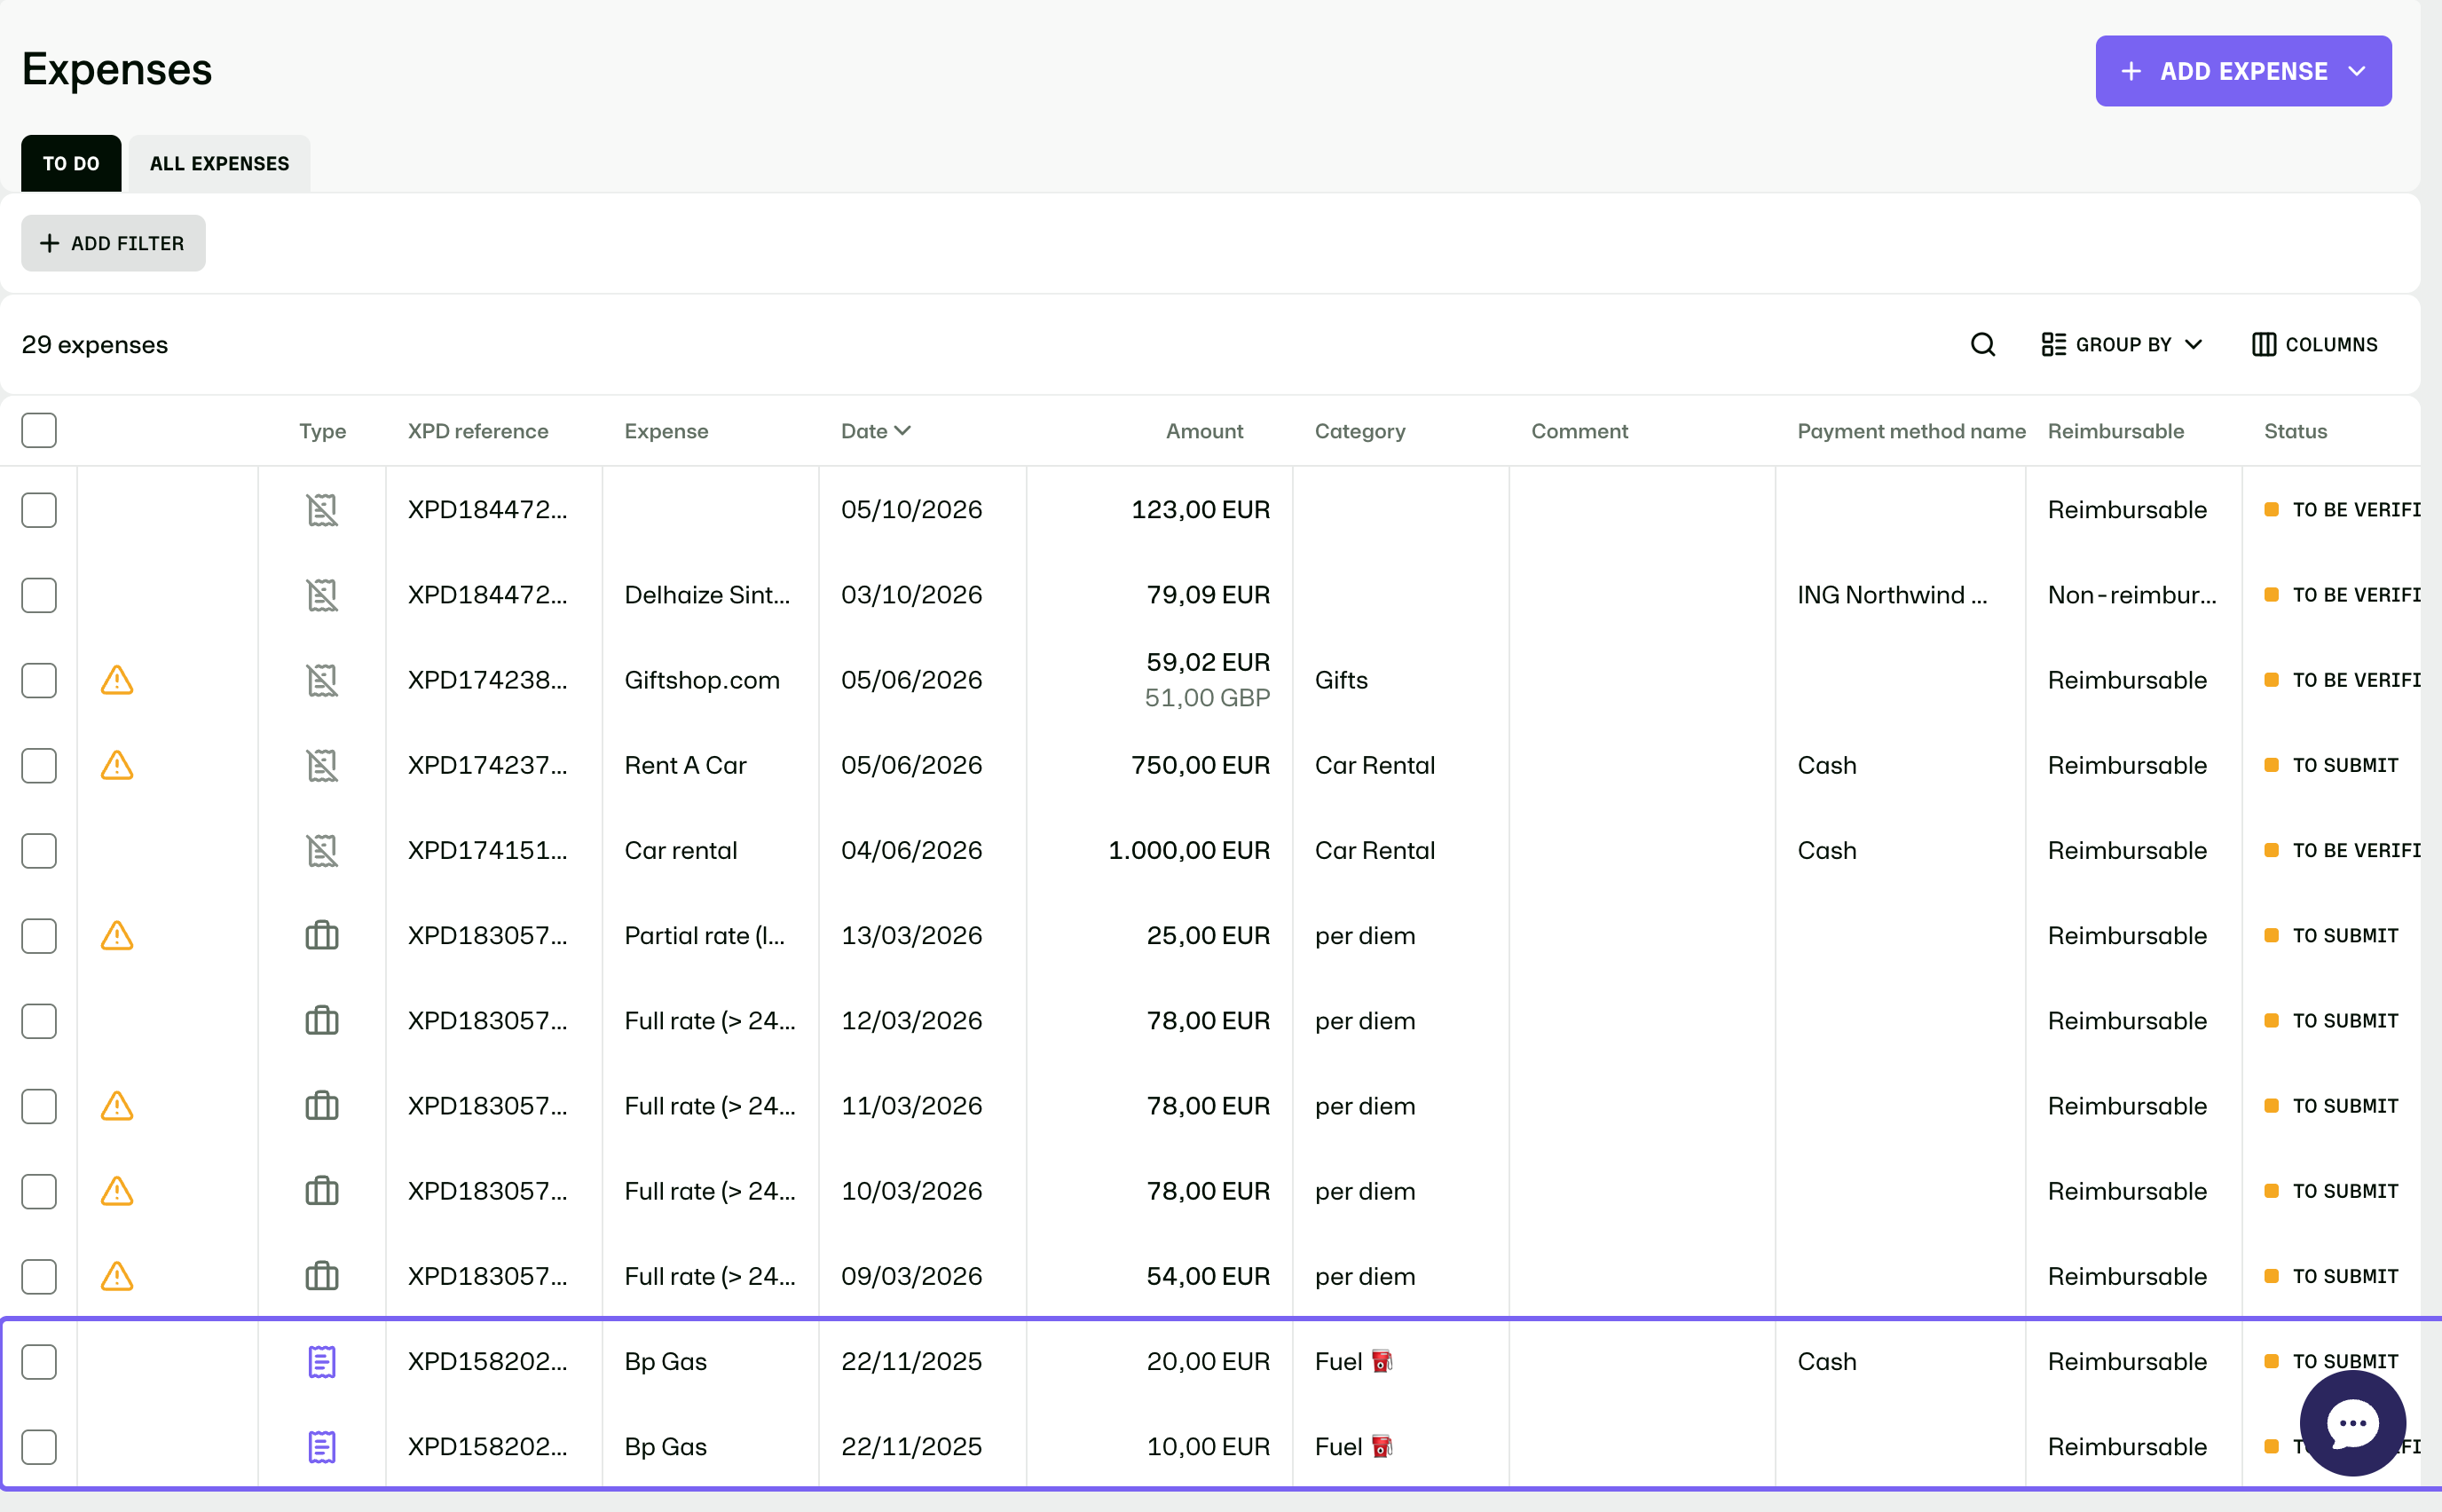Click the Gifts category cell

pos(1341,680)
